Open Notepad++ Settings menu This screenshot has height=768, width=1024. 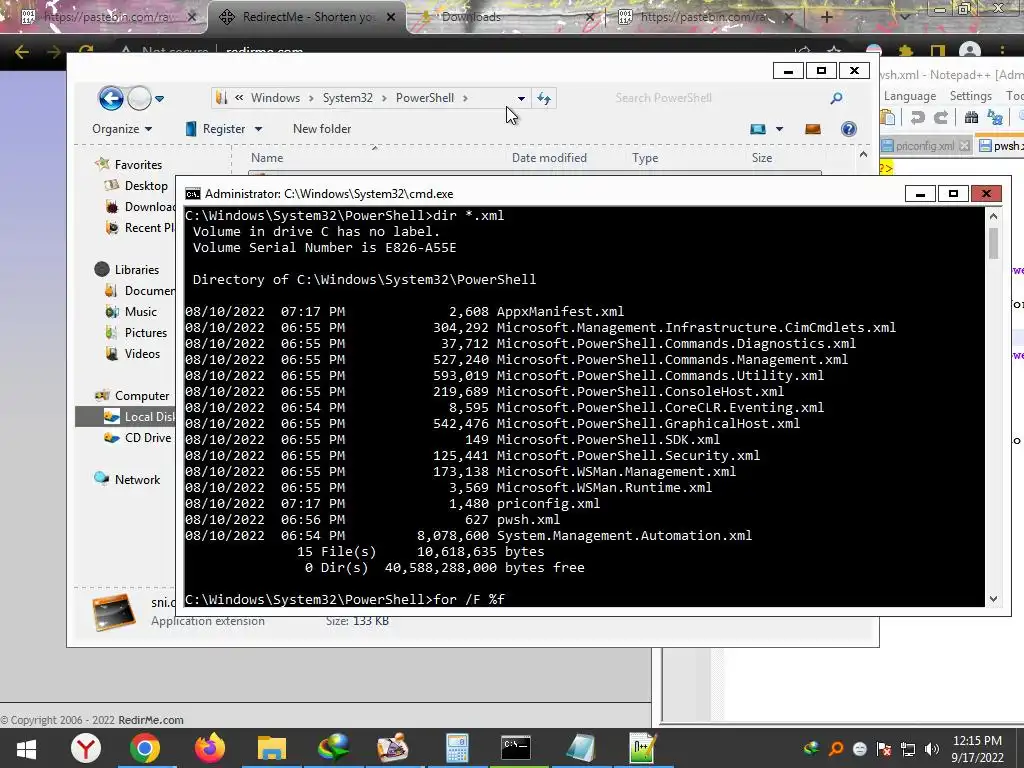click(970, 96)
